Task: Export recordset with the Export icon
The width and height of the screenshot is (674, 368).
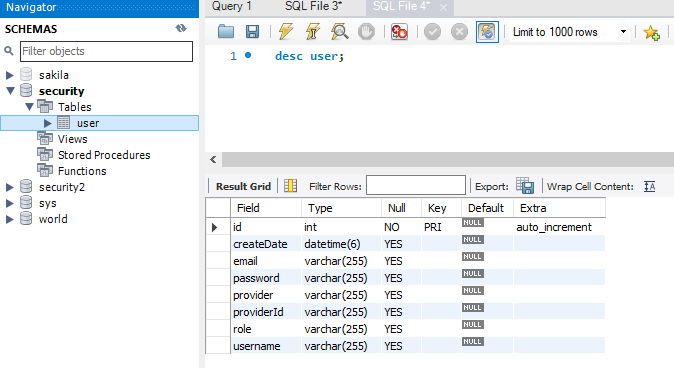Action: click(525, 186)
